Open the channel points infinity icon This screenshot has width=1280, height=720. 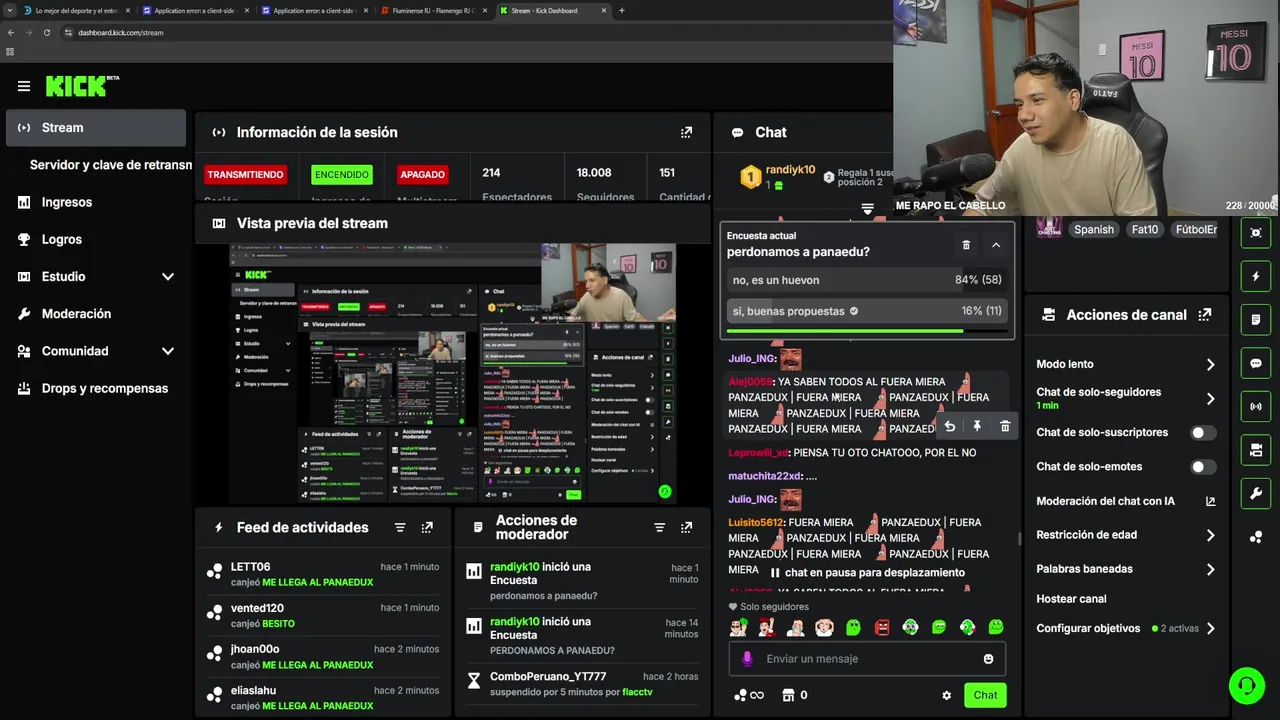coord(749,695)
